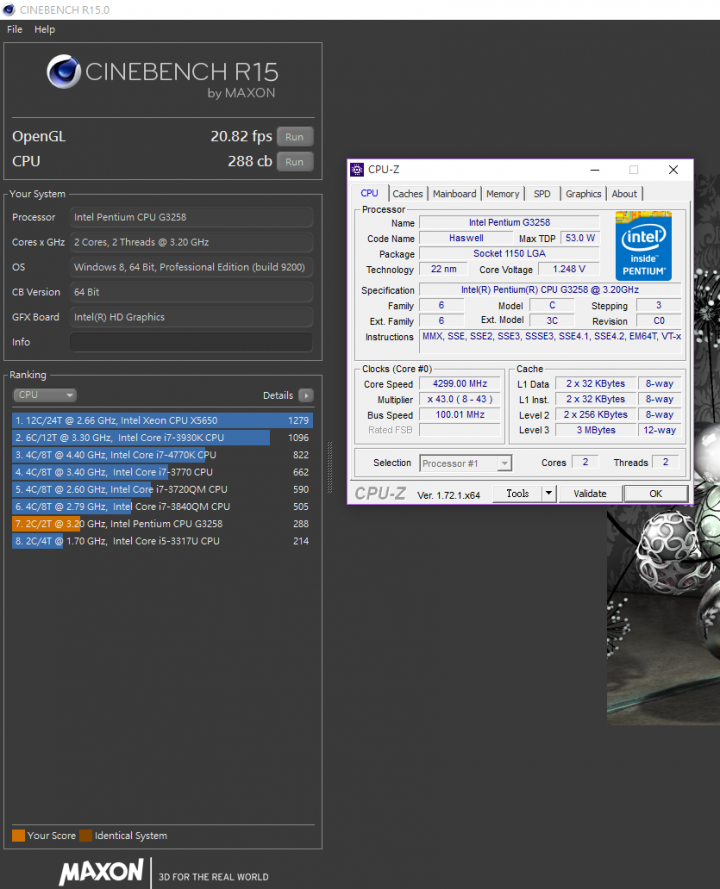
Task: Select the Core i5-3317U ranking row
Action: (x=162, y=541)
